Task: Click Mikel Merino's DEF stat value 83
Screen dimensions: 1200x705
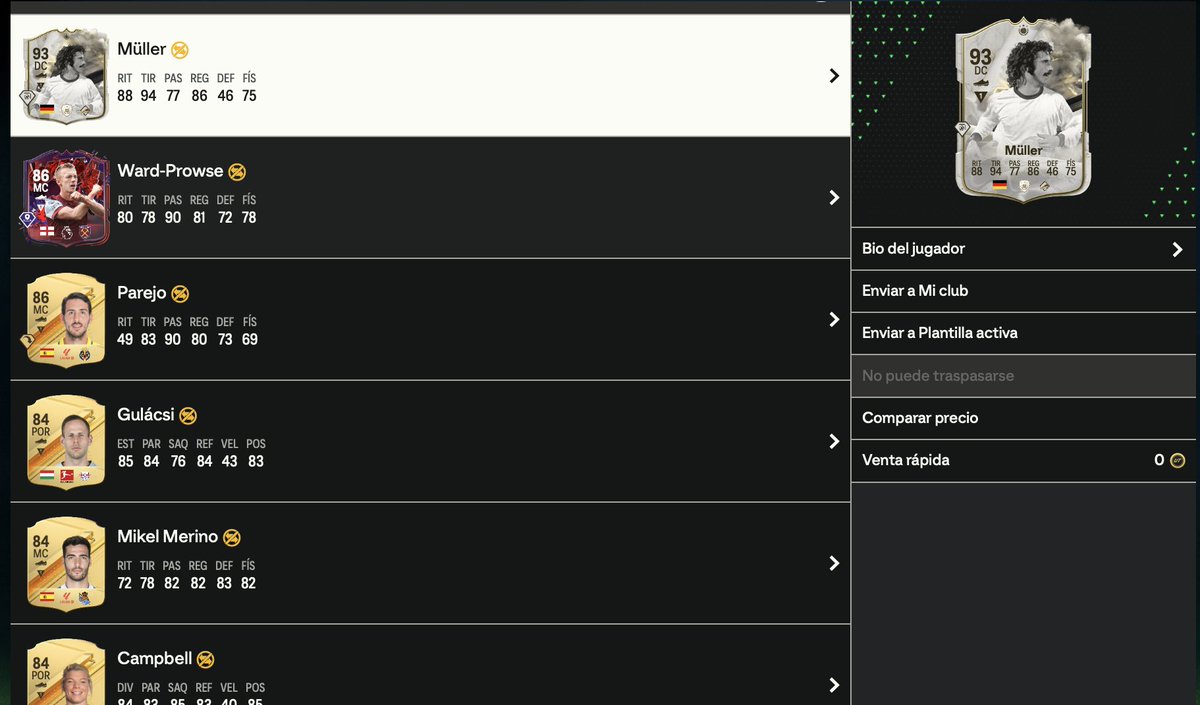Action: [224, 584]
